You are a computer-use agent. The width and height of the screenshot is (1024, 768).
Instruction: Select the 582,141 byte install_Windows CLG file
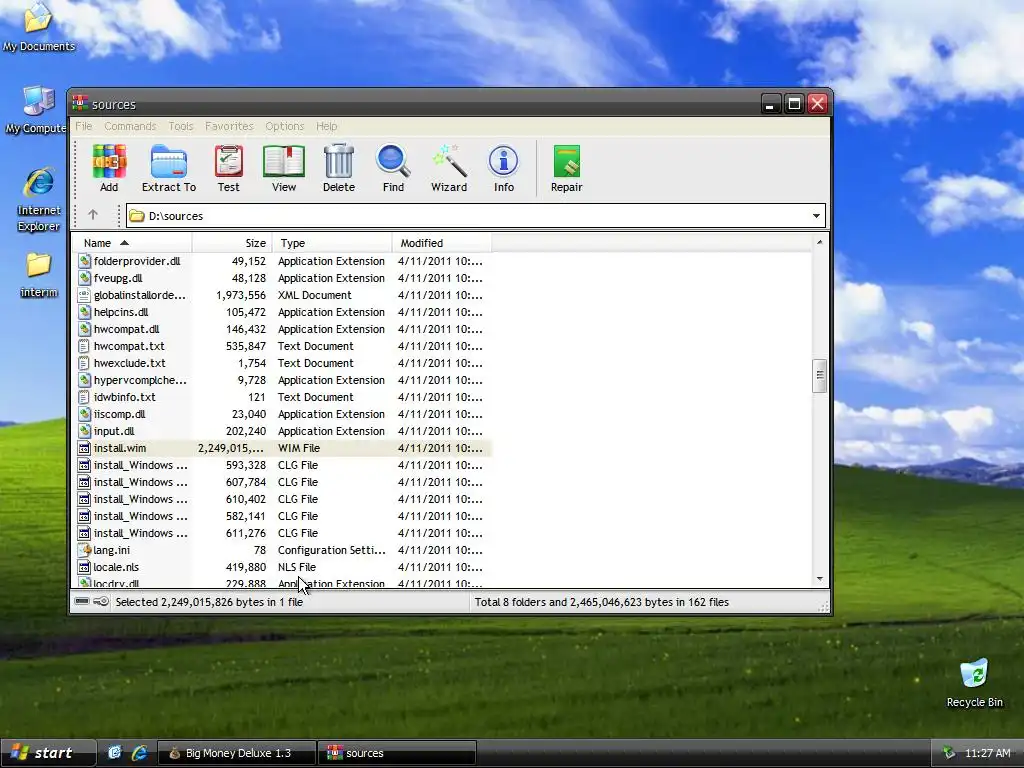click(281, 516)
